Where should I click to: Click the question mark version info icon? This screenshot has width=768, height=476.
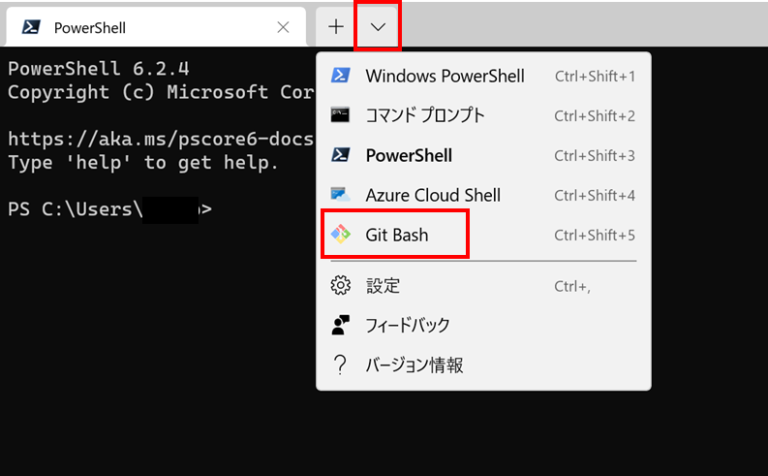[x=340, y=365]
